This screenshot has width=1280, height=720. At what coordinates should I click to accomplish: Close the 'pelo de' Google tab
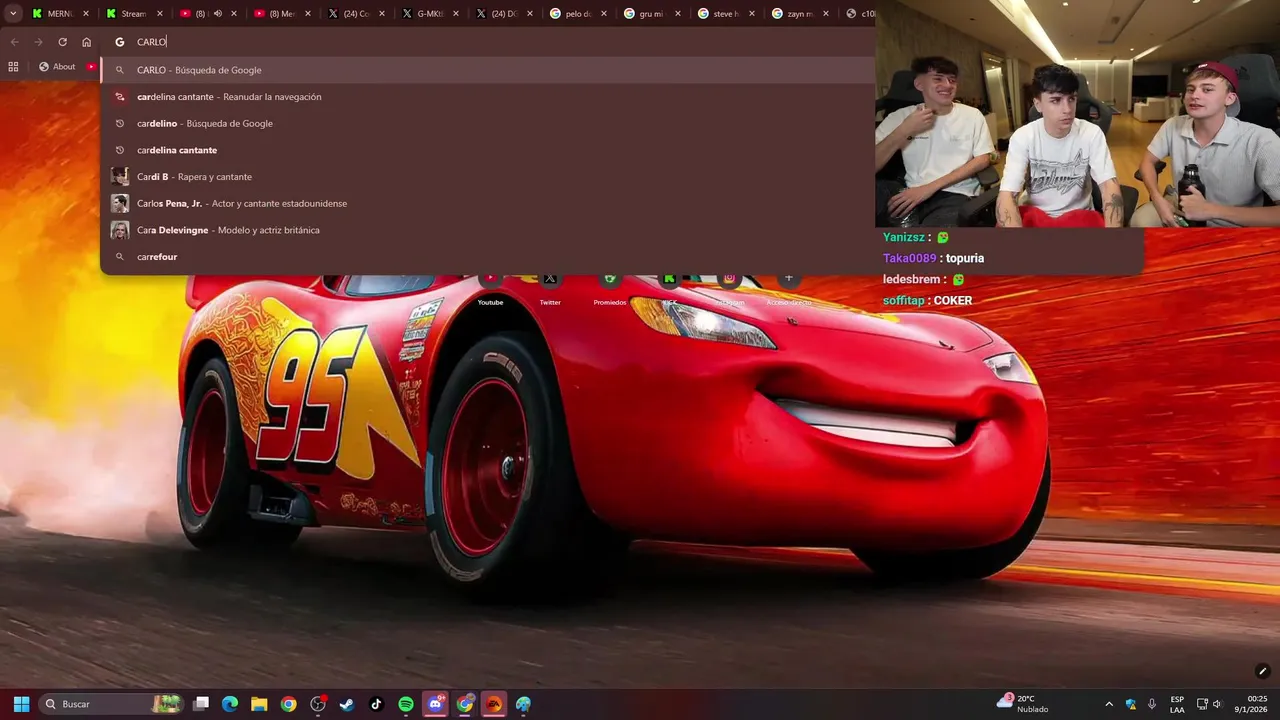(604, 14)
